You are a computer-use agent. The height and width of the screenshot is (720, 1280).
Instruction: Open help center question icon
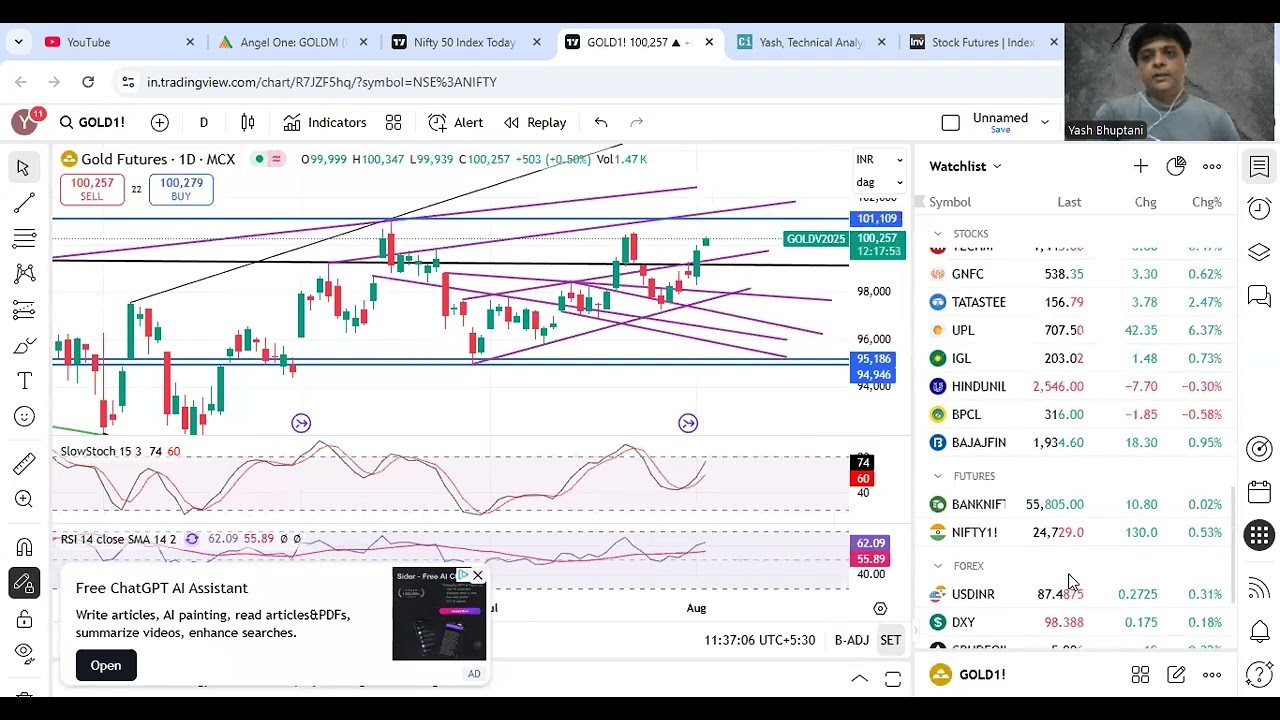[x=1259, y=674]
